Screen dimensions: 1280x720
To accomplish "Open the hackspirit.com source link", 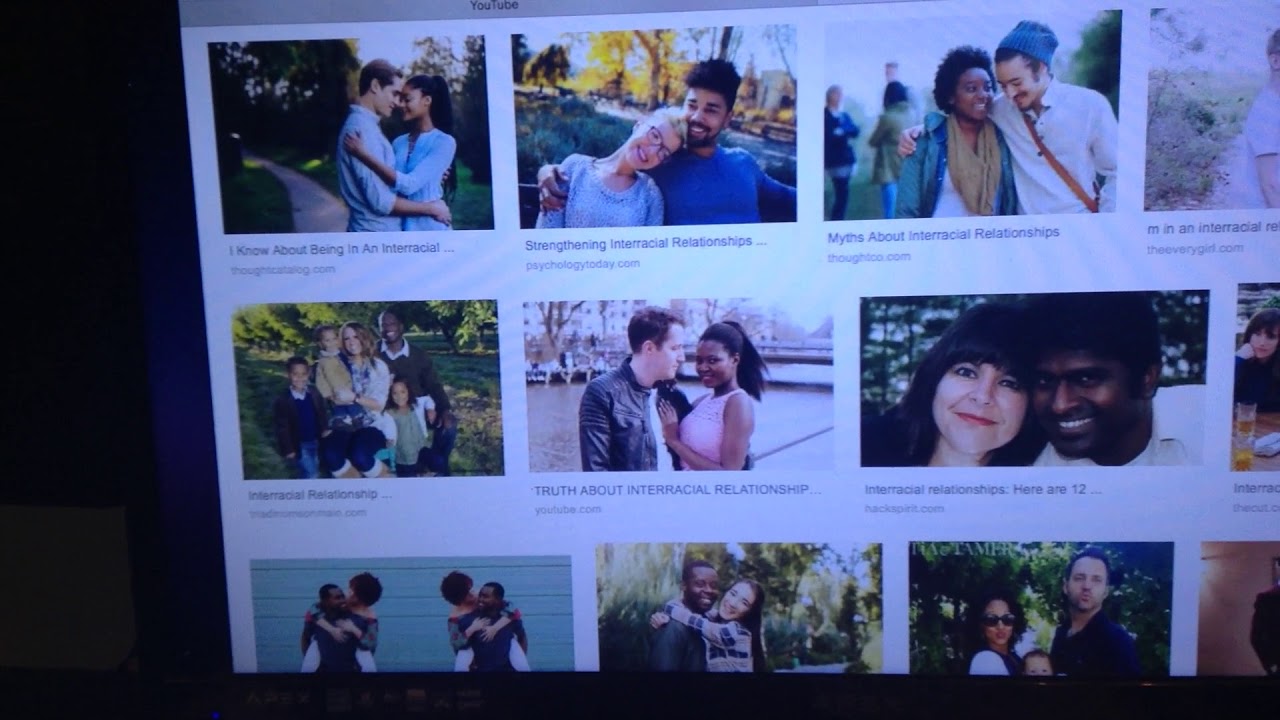I will pos(903,508).
